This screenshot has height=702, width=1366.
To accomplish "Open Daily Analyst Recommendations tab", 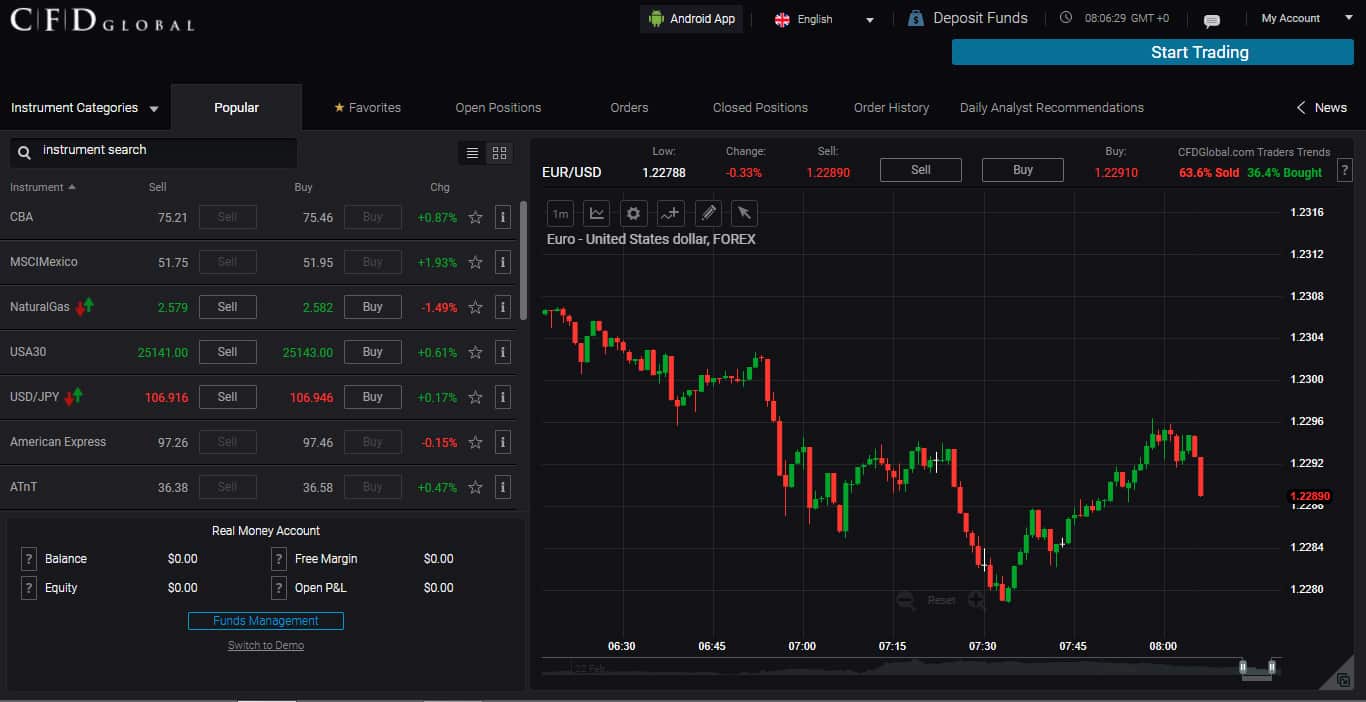I will (x=1052, y=107).
